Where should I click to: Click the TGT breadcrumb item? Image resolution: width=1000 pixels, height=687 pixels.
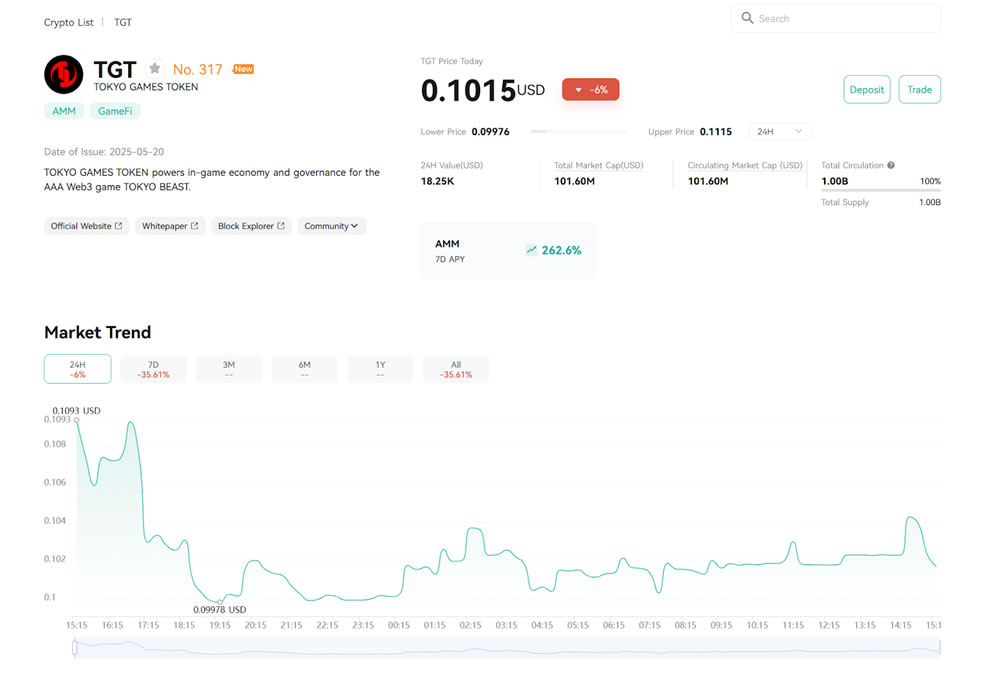pos(123,22)
